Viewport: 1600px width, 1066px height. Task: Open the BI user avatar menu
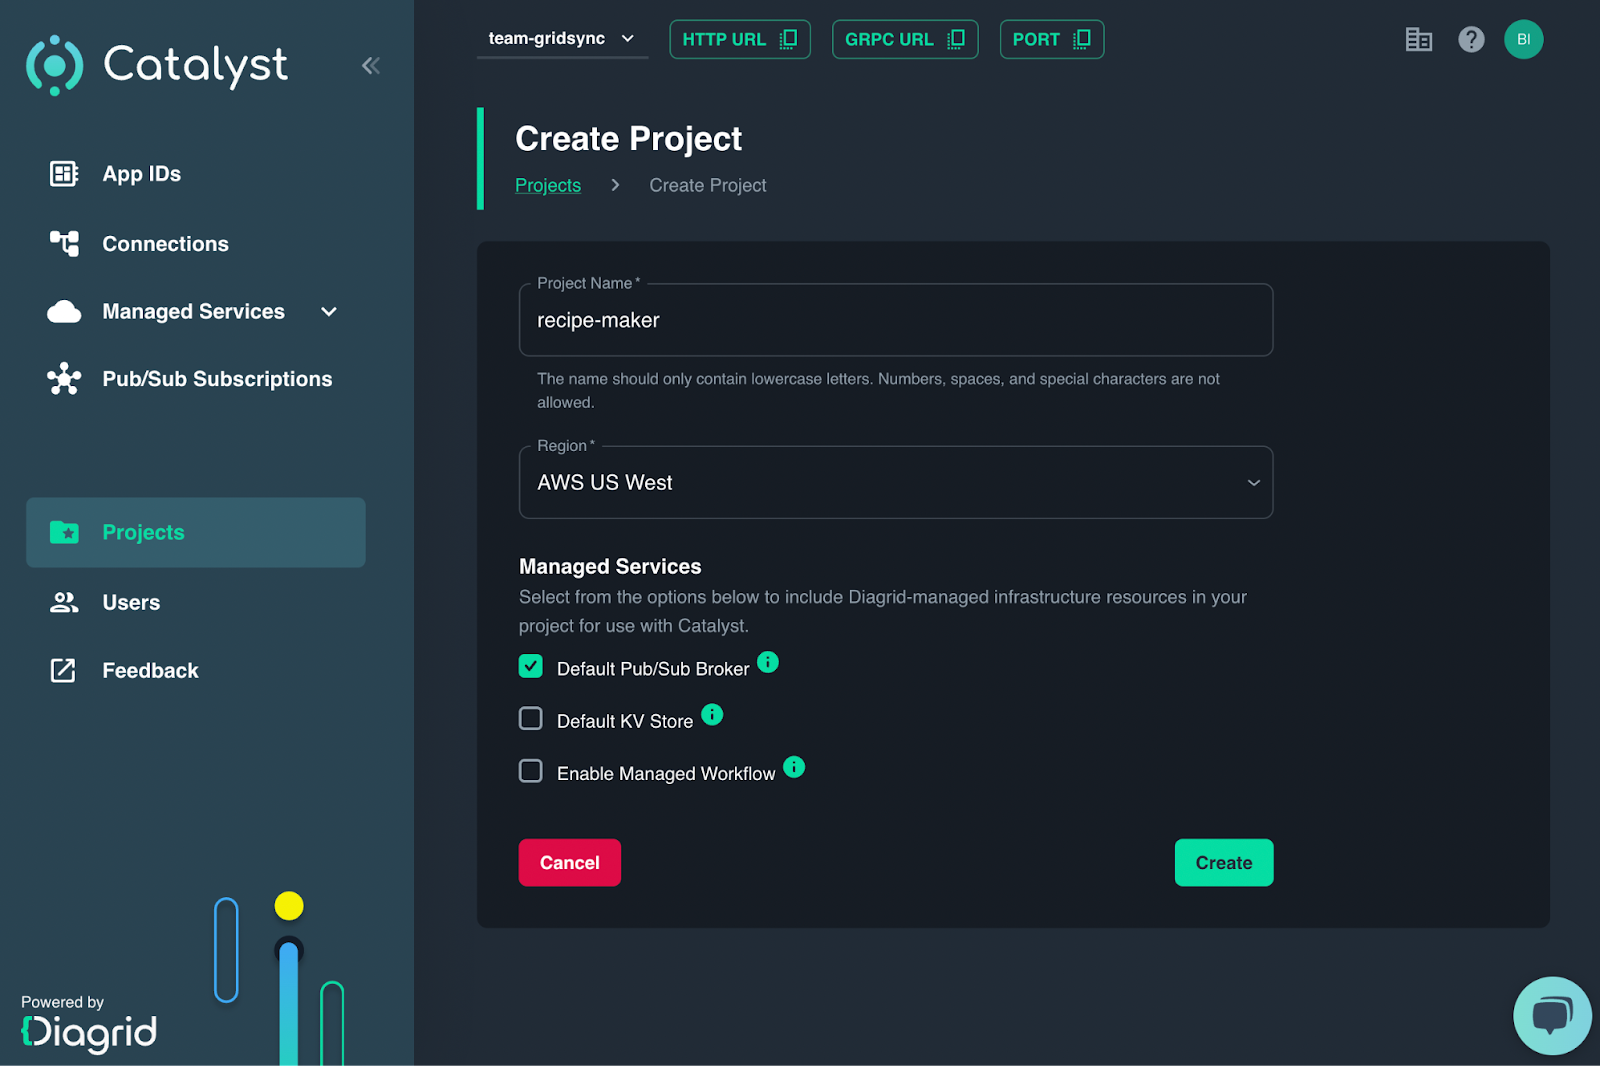pyautogui.click(x=1523, y=40)
